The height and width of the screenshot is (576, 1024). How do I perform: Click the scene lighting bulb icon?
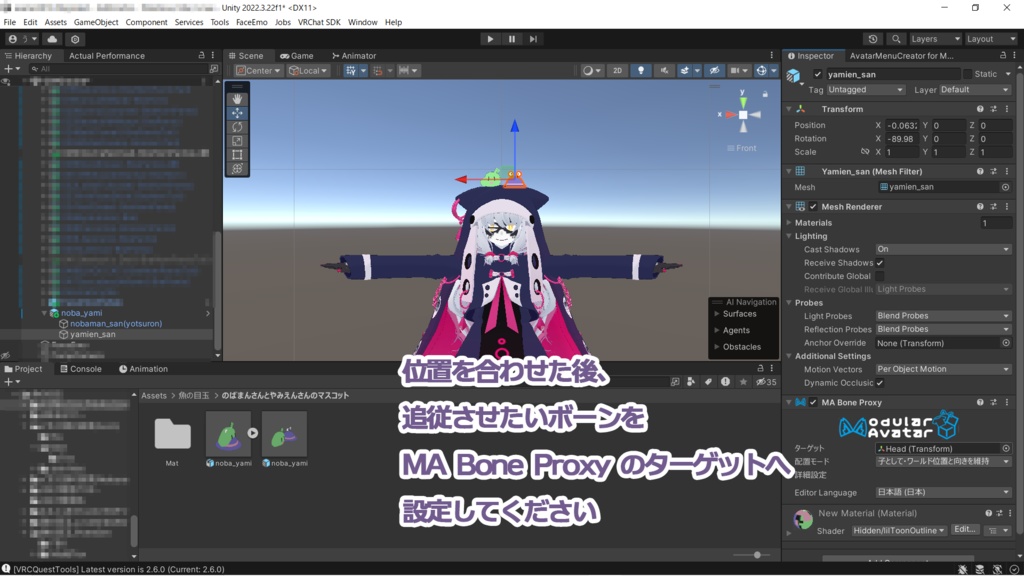641,70
